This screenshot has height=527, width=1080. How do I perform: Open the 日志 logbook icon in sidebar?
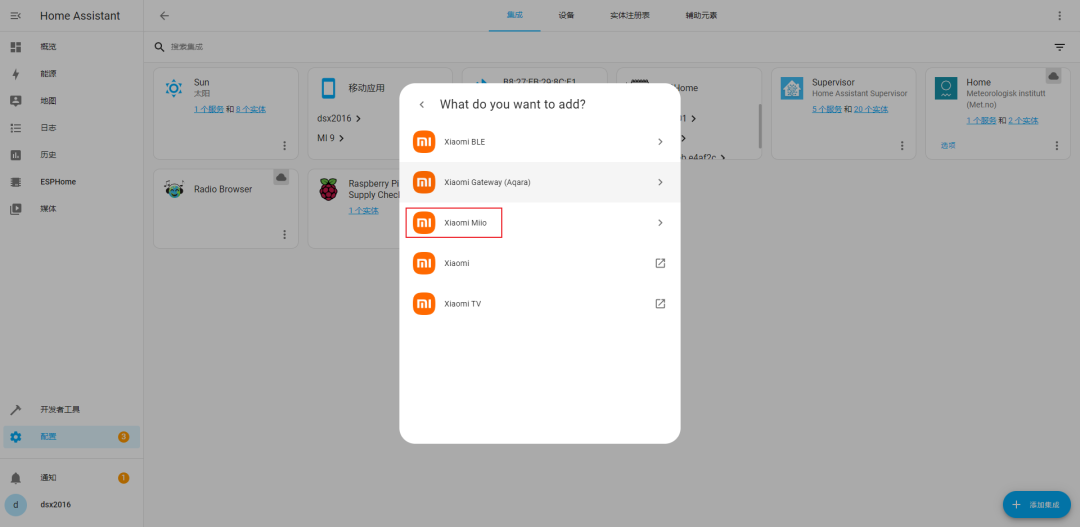[x=16, y=128]
